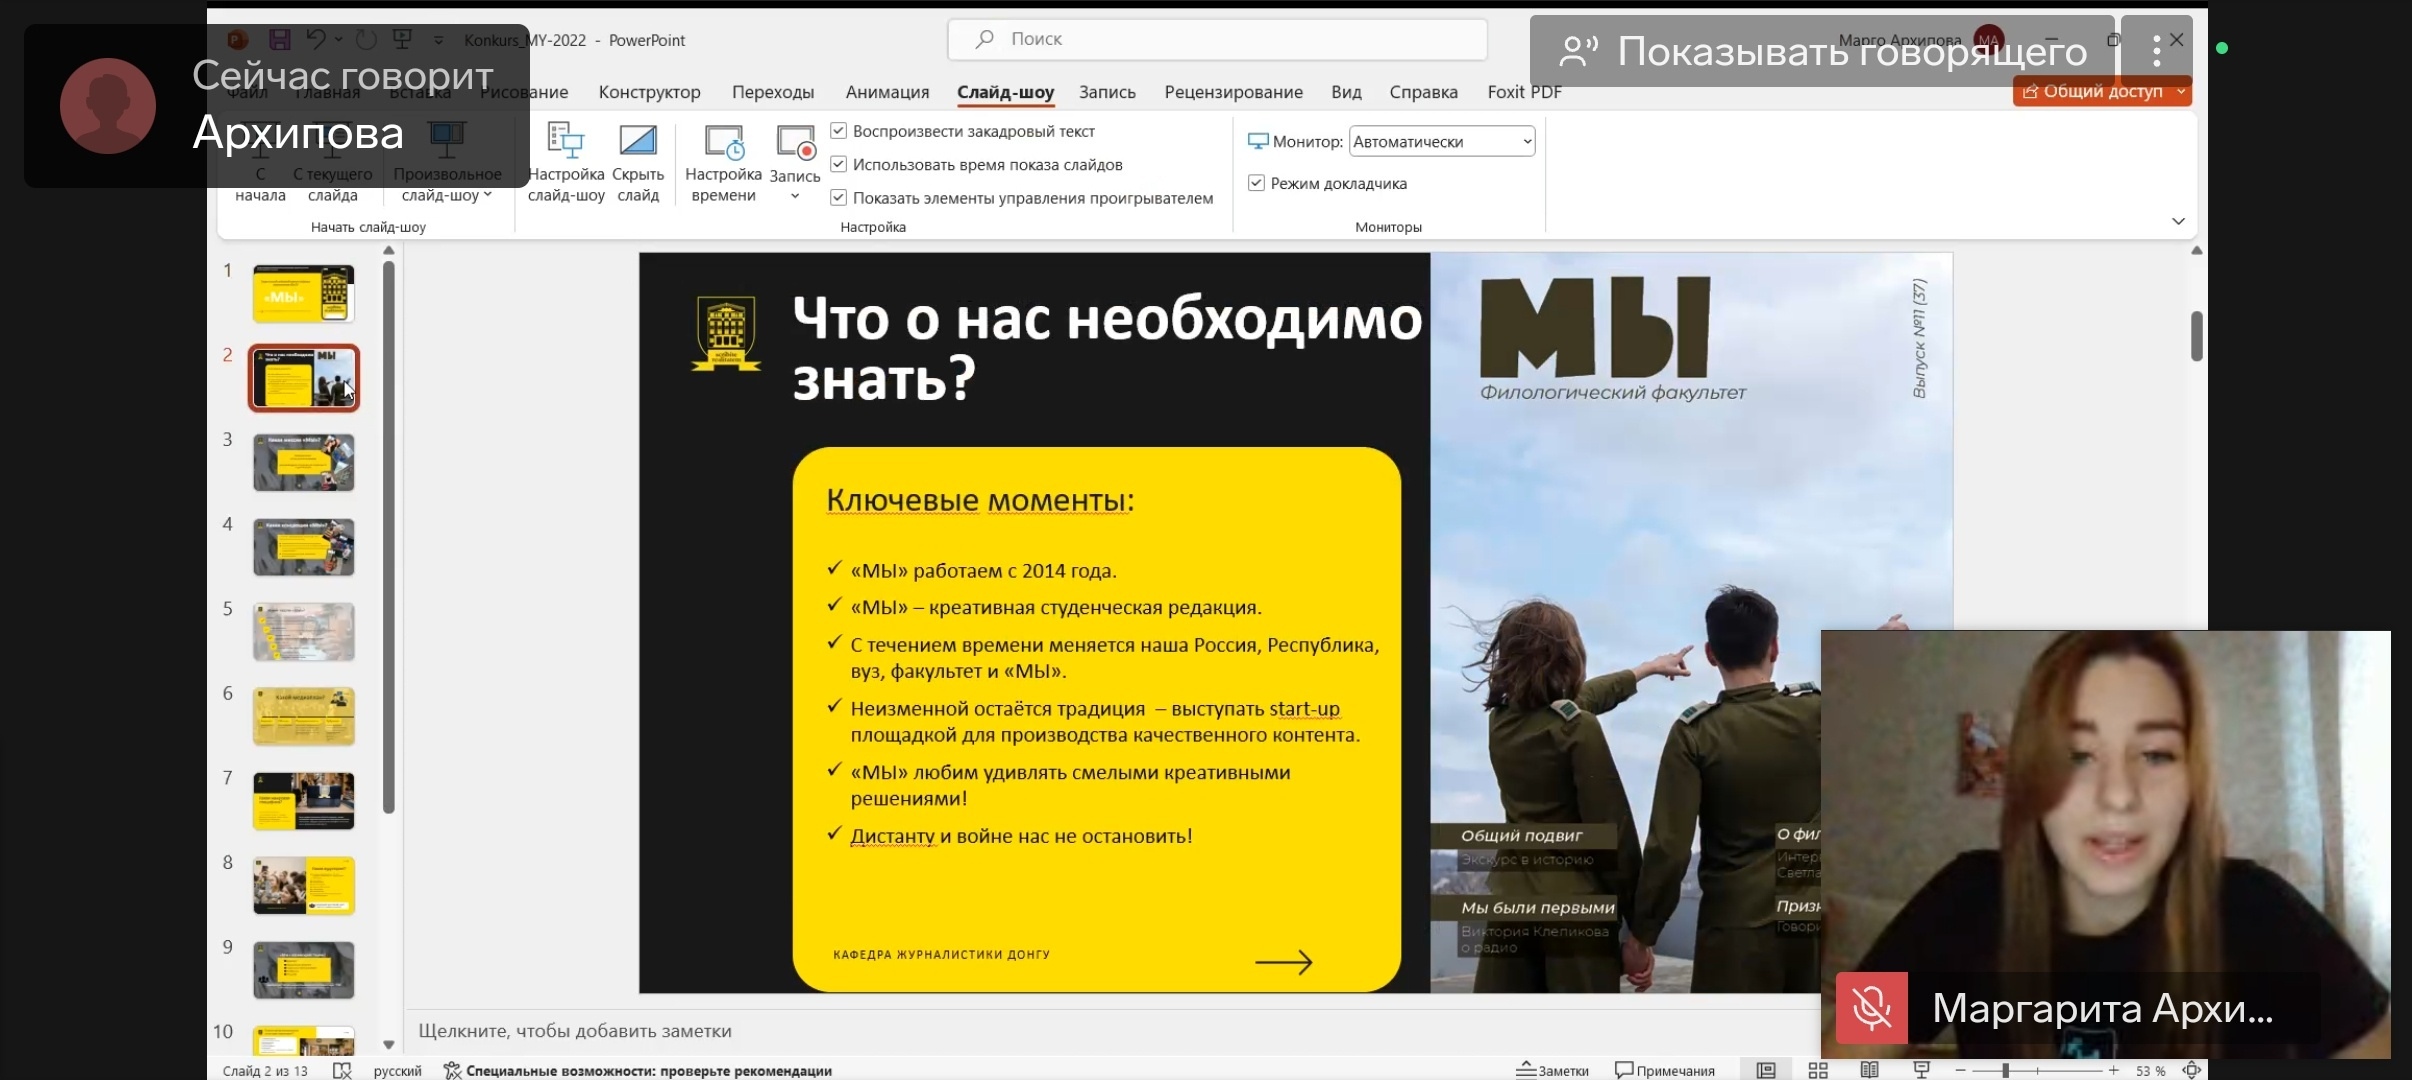
Task: Open the Переходы tab
Action: tap(773, 92)
